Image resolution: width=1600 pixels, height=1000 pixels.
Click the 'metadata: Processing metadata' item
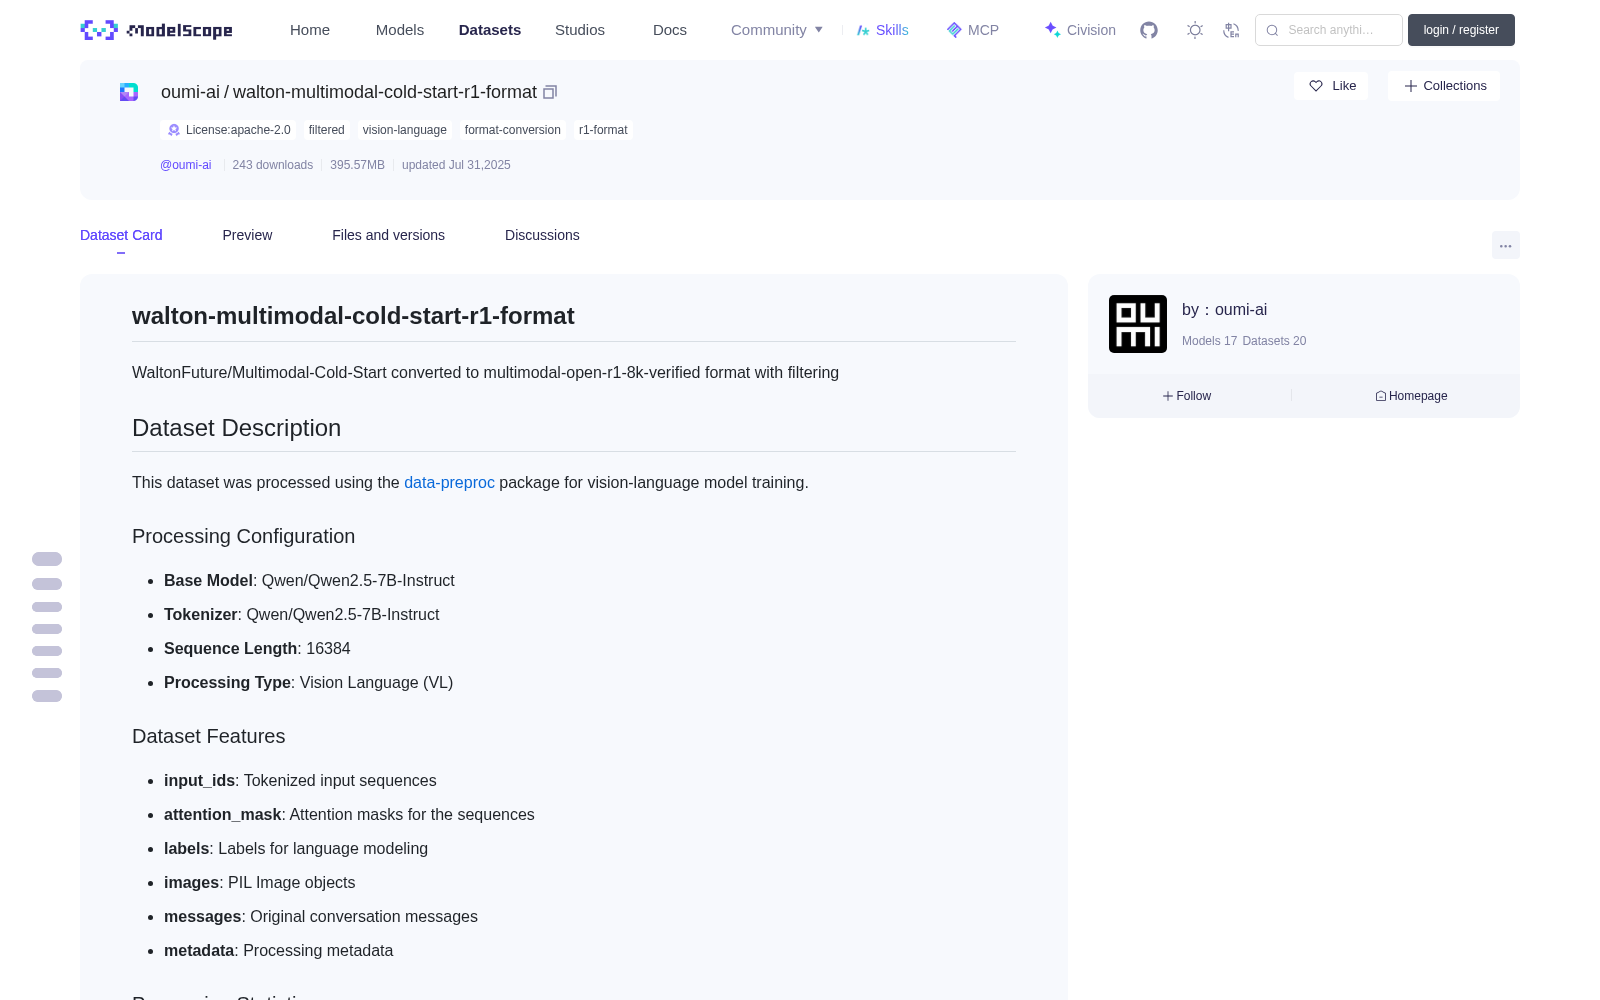[x=278, y=950]
